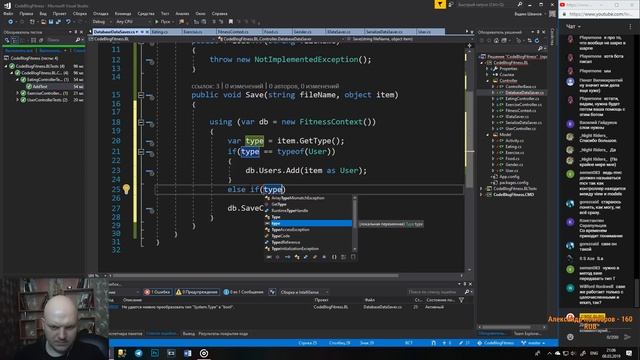Viewport: 640px width, 360px height.
Task: Click the bookmark toolbar icon
Action: tap(231, 22)
